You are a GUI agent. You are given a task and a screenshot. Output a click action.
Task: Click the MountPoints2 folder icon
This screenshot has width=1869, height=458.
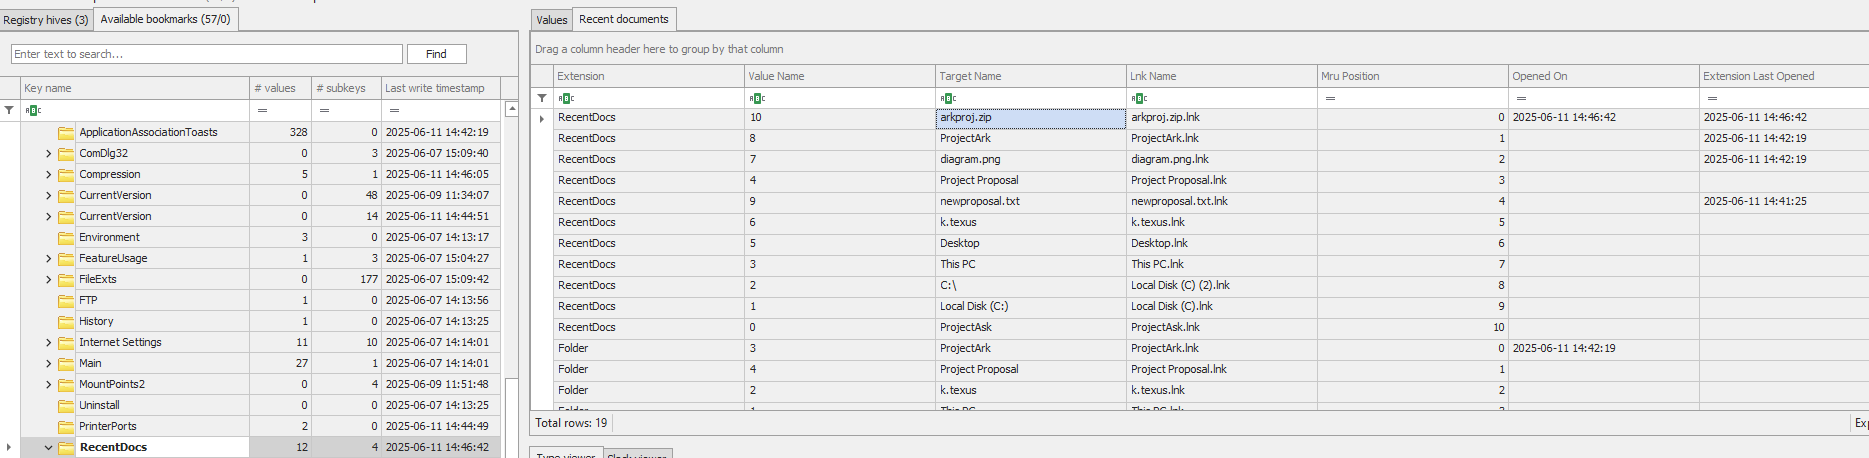click(x=66, y=384)
